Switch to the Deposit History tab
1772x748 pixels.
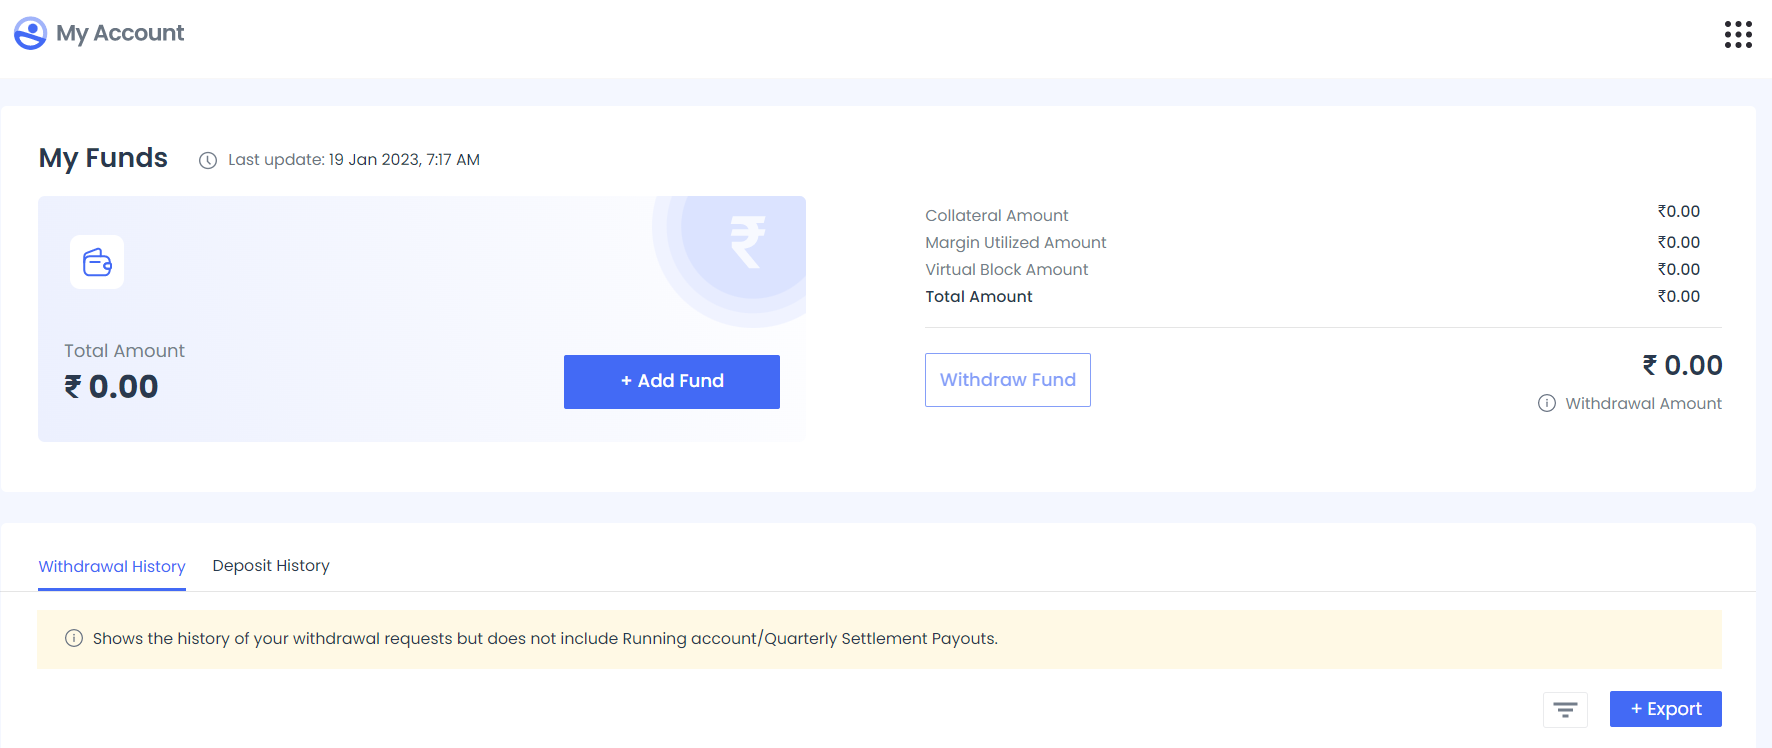click(271, 566)
